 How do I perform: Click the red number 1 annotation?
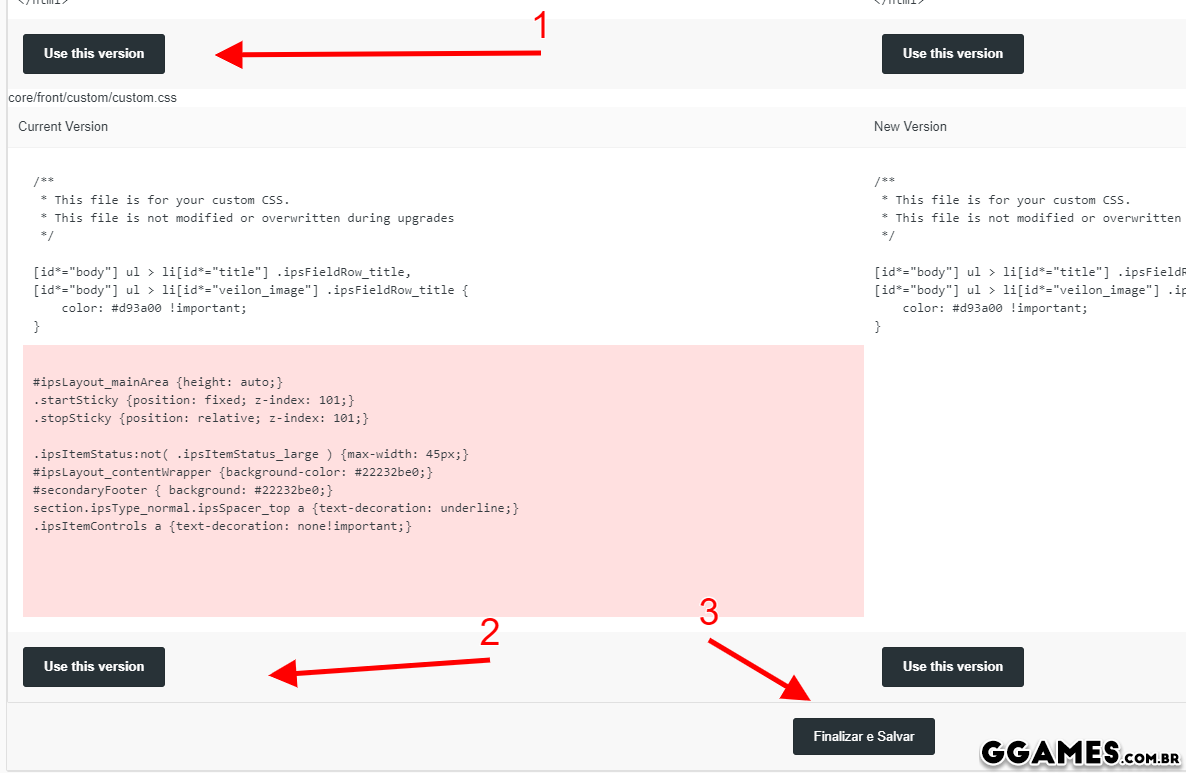[541, 27]
